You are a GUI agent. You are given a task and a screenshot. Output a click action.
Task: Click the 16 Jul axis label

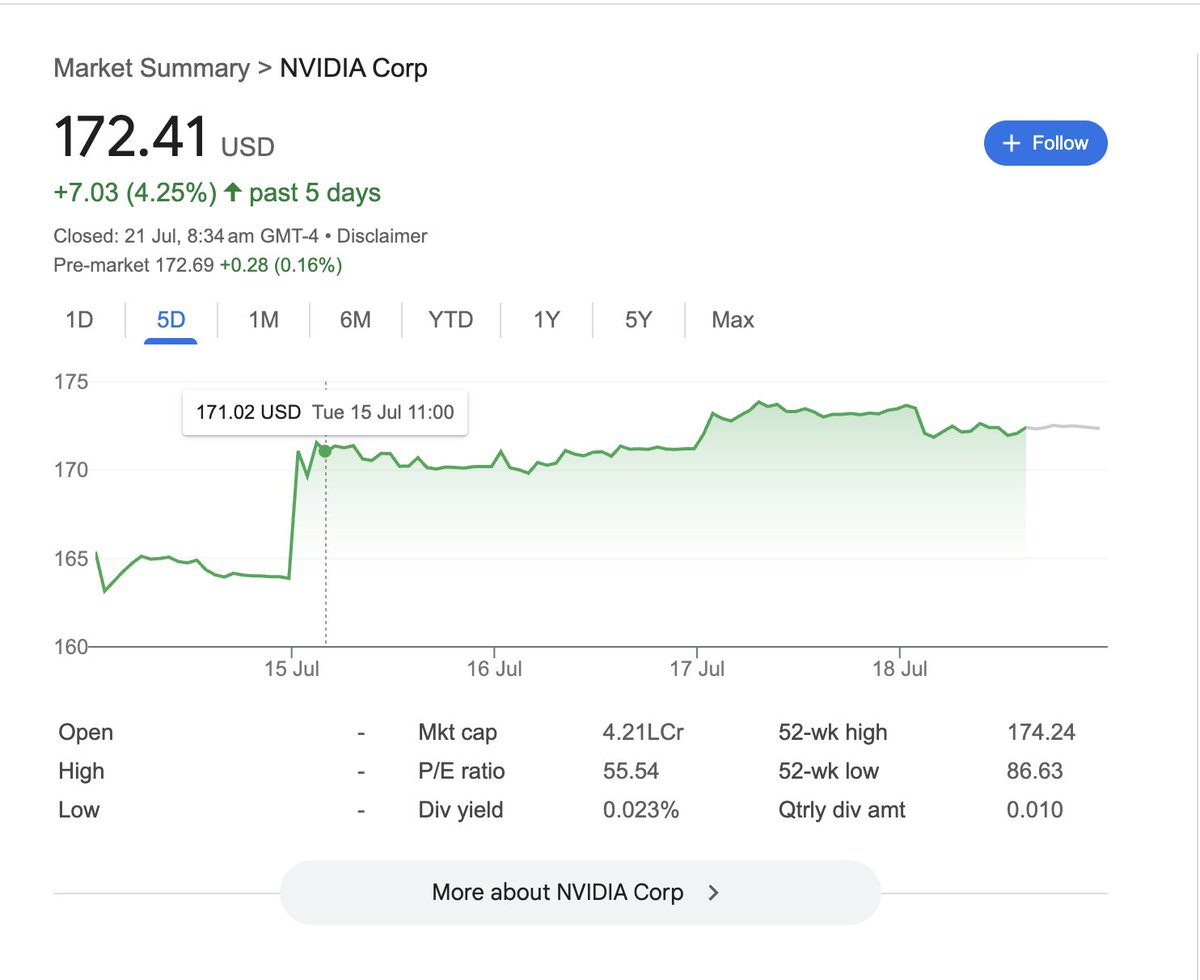click(495, 669)
